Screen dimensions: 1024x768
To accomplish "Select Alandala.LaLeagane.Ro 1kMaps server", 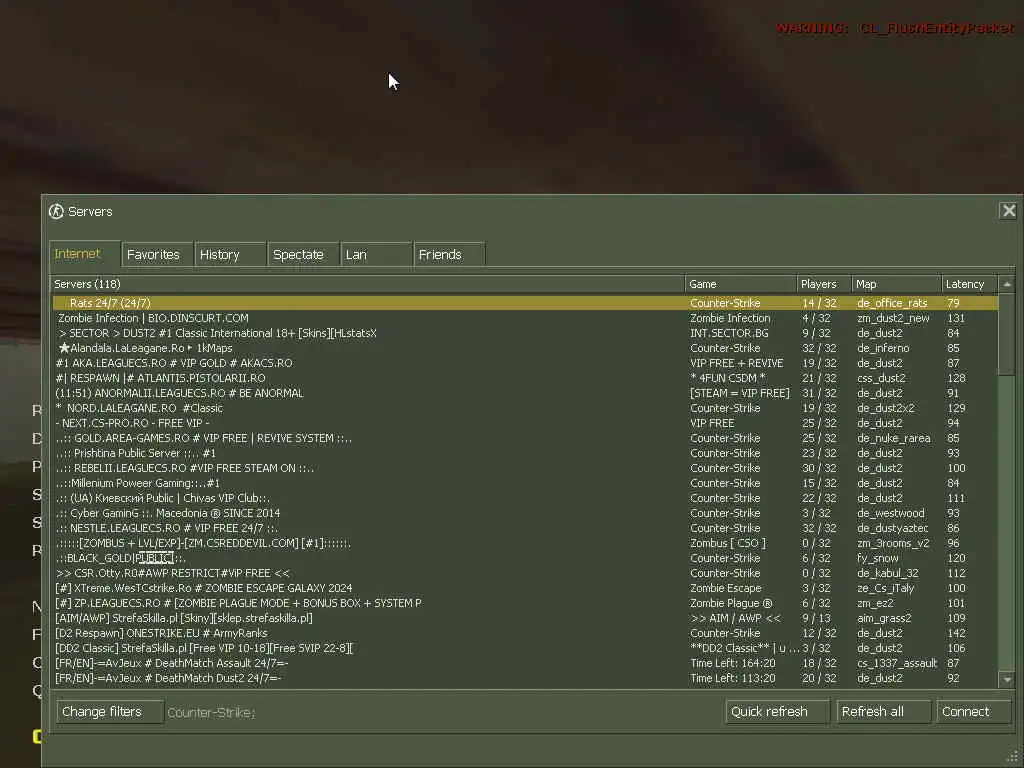I will (525, 348).
